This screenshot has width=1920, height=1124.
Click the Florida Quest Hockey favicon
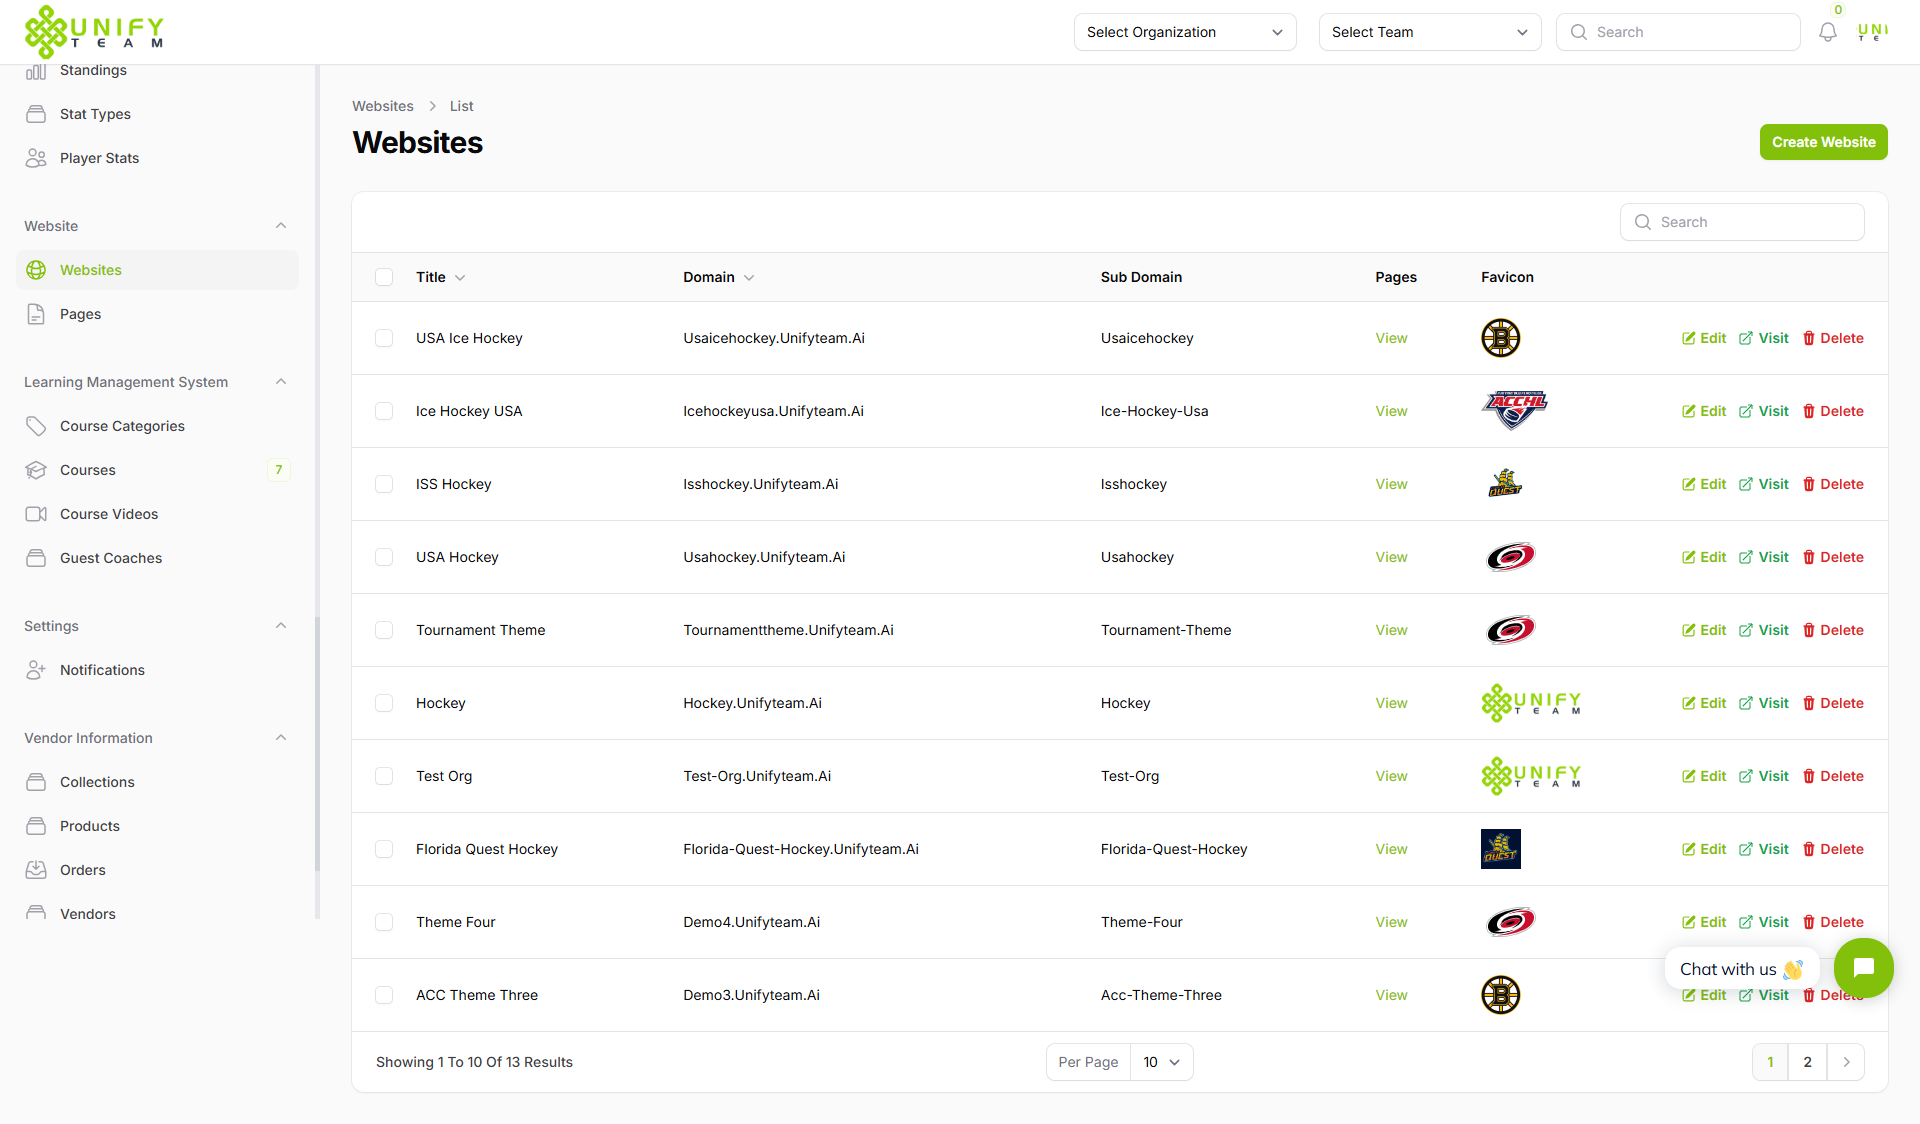(x=1500, y=848)
